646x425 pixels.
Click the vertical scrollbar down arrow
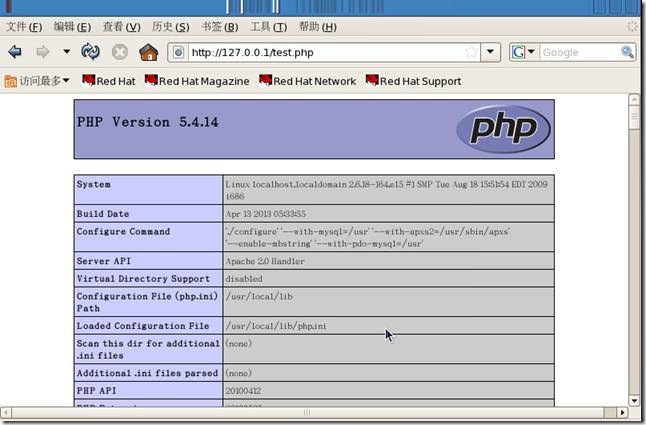pos(634,400)
